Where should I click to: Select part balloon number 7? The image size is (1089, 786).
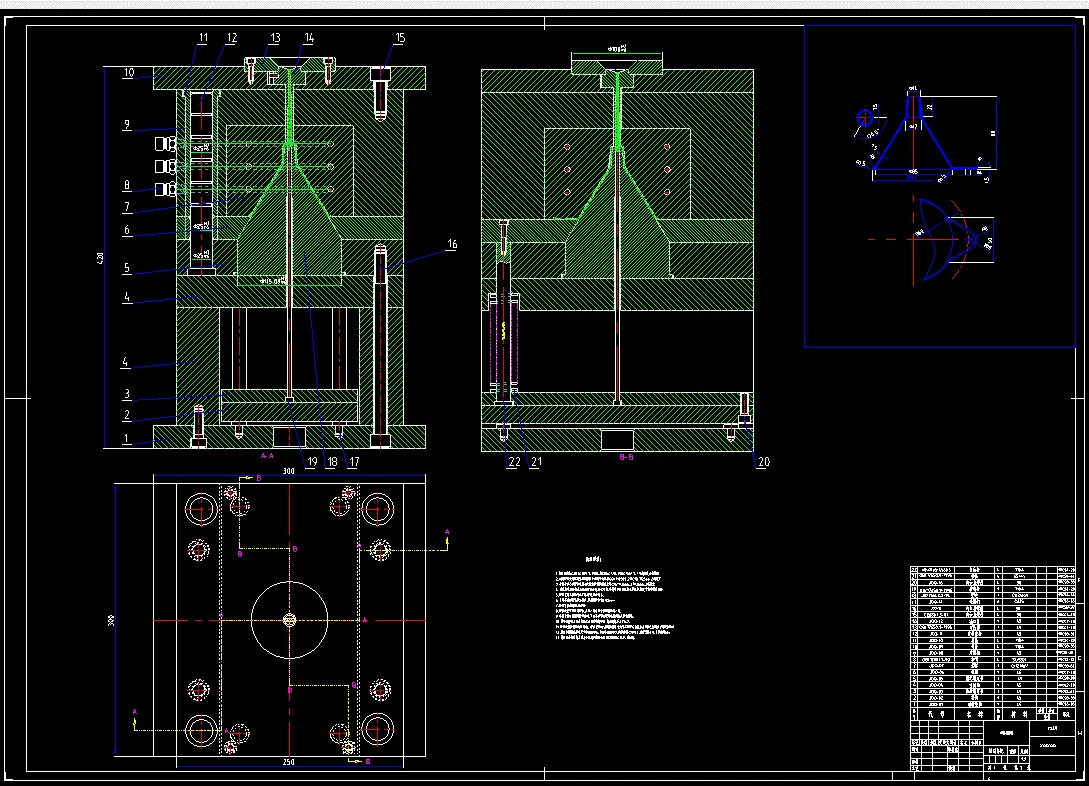click(126, 207)
